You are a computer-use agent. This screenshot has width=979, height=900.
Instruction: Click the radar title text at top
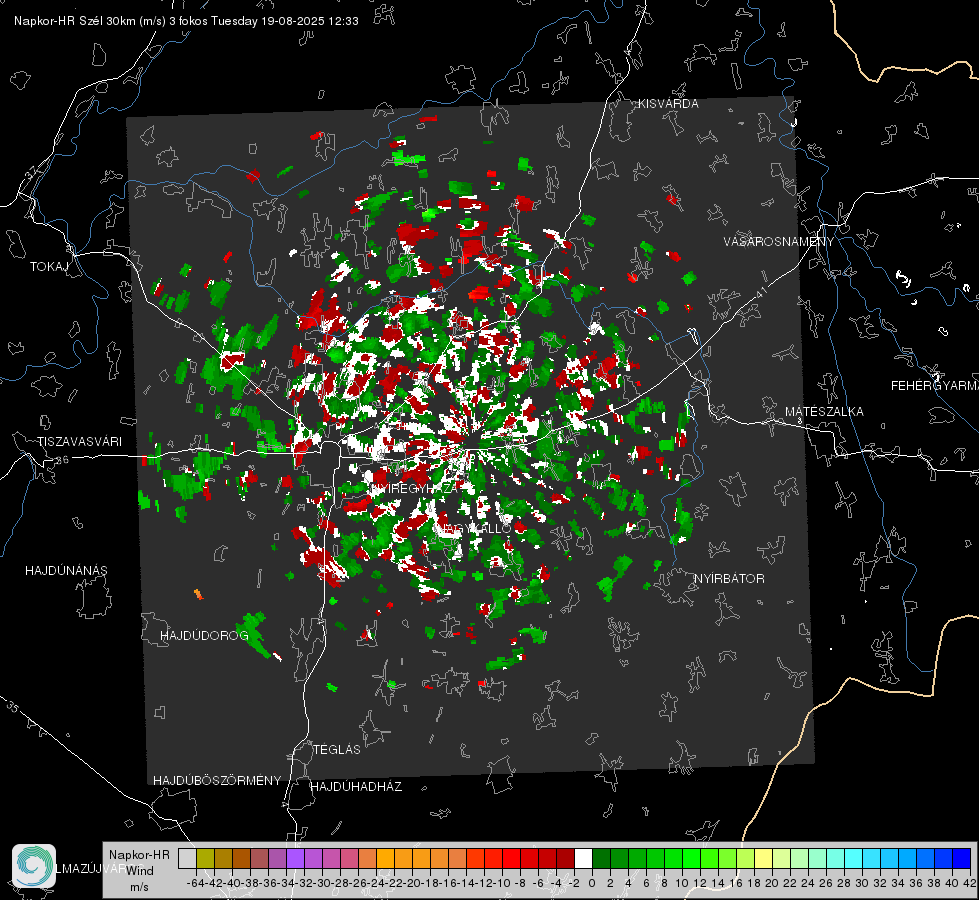(186, 21)
